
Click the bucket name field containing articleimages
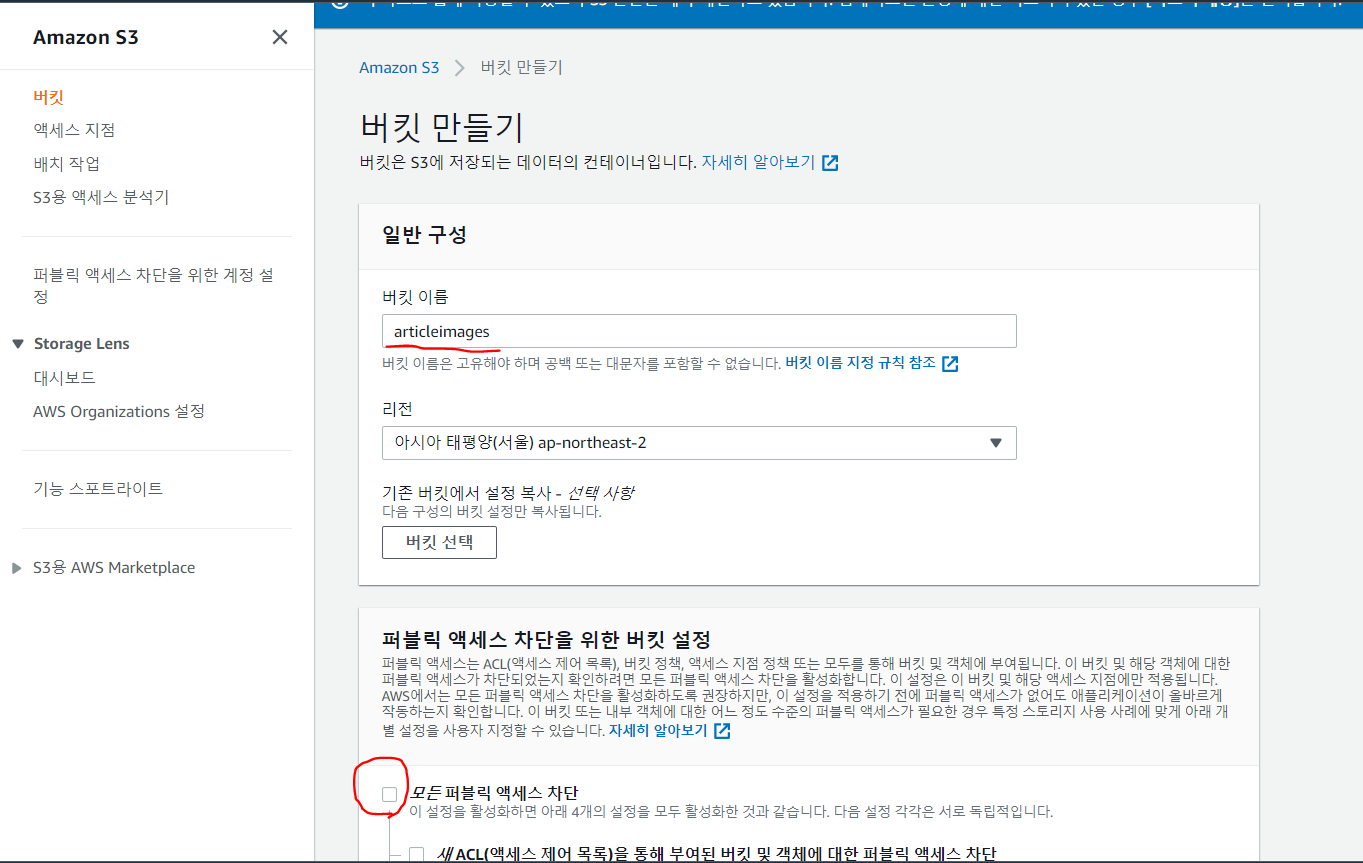699,331
